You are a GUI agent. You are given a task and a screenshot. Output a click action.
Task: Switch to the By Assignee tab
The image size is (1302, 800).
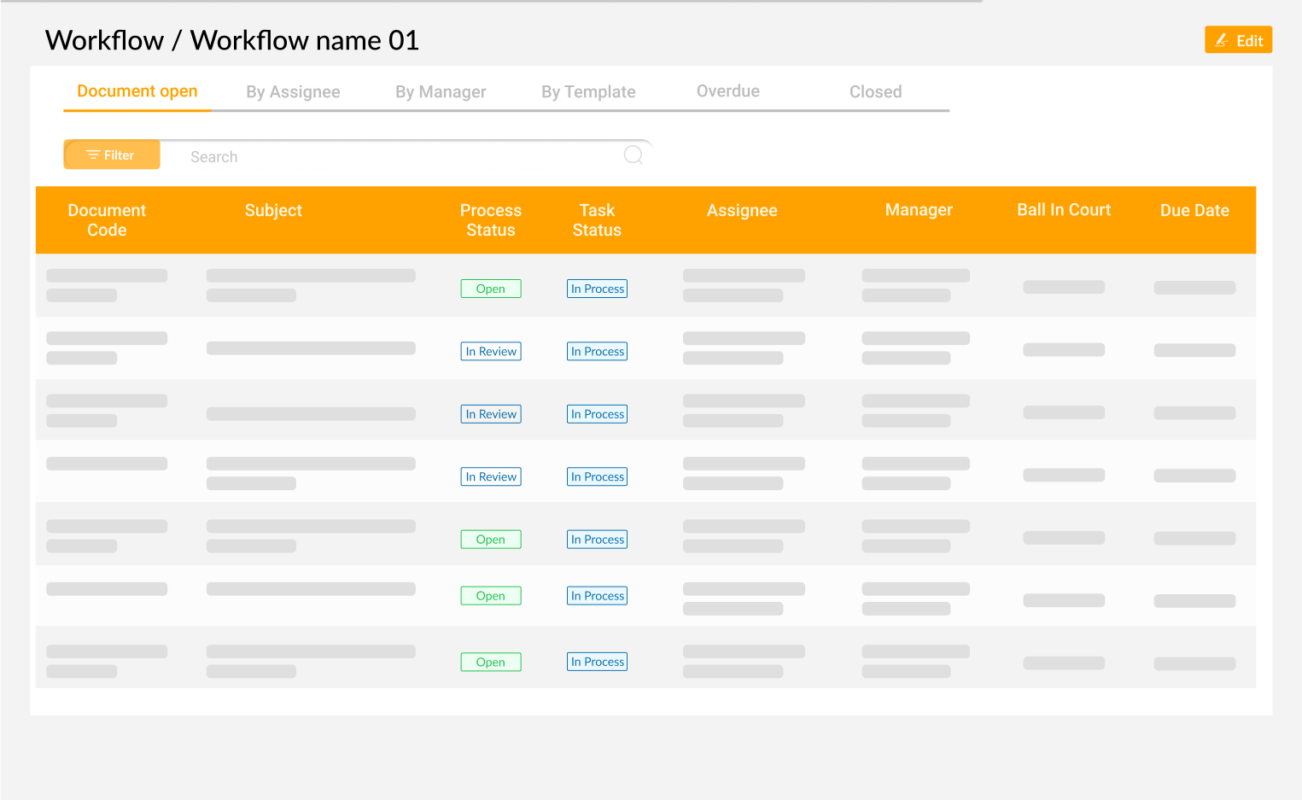[293, 91]
